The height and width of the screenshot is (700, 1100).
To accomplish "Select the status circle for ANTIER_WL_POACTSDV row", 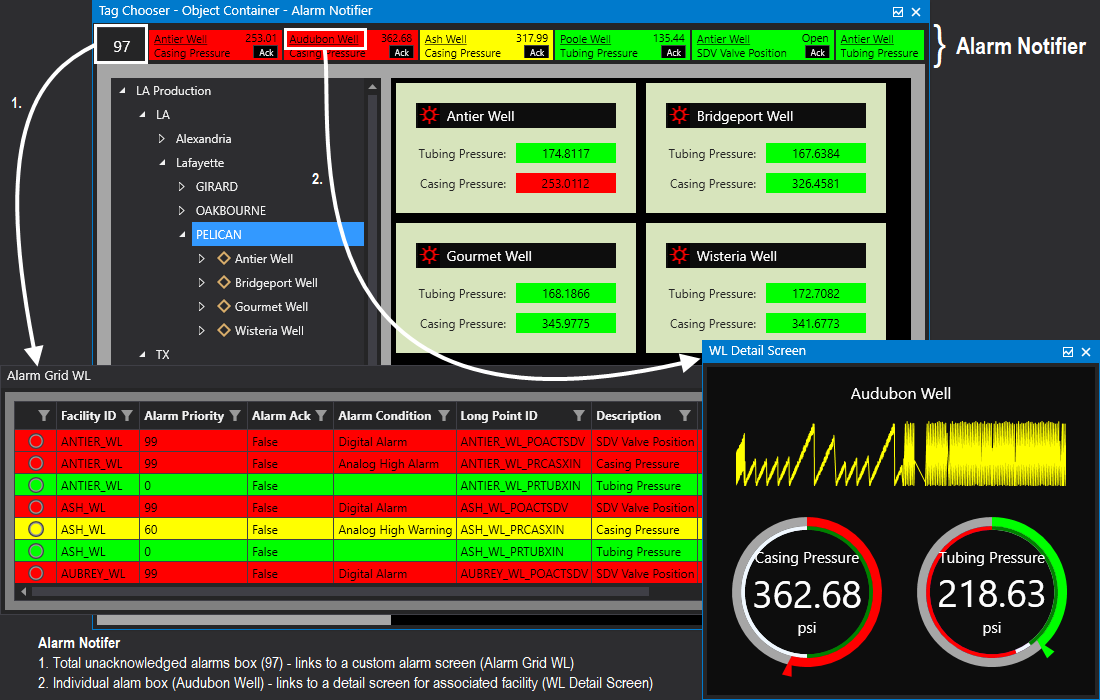I will coord(36,441).
